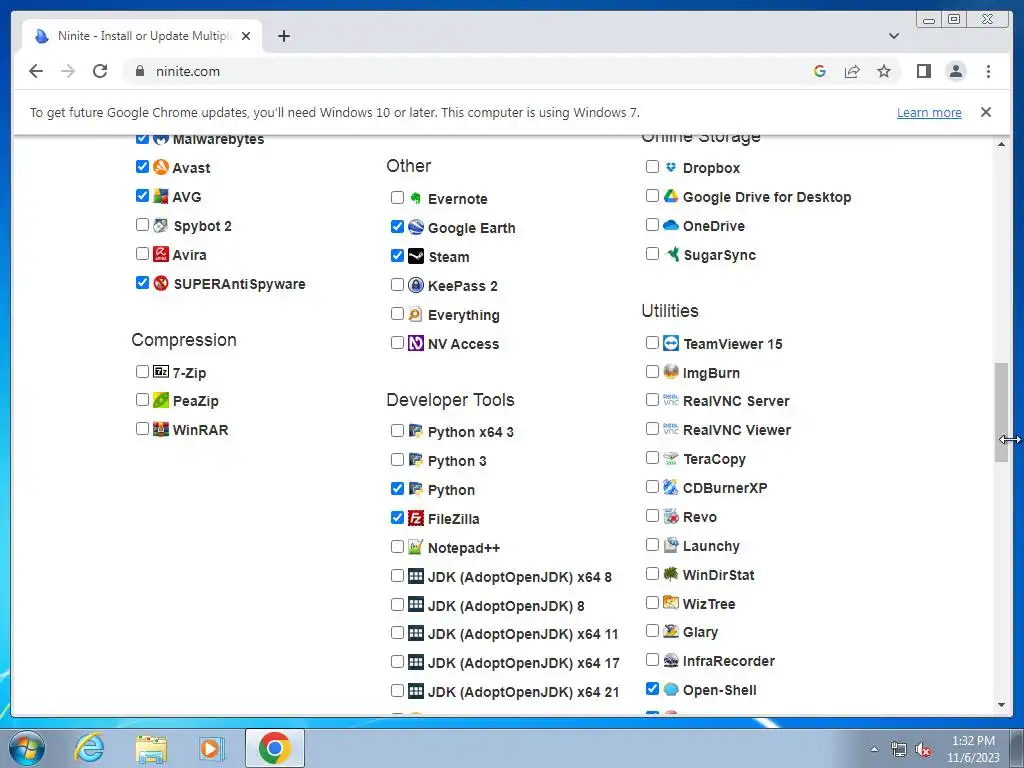Click the Launchy icon
1024x768 pixels.
671,545
